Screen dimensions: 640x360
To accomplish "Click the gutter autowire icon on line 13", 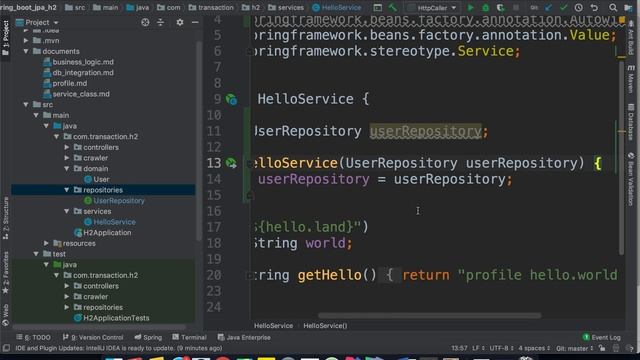I will tap(231, 163).
